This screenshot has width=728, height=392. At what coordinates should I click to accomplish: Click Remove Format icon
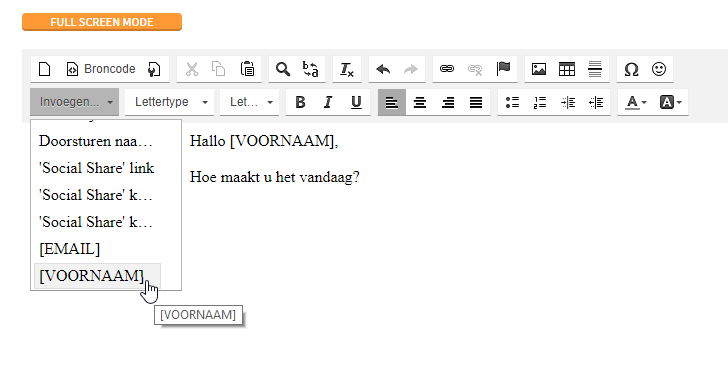[x=346, y=69]
